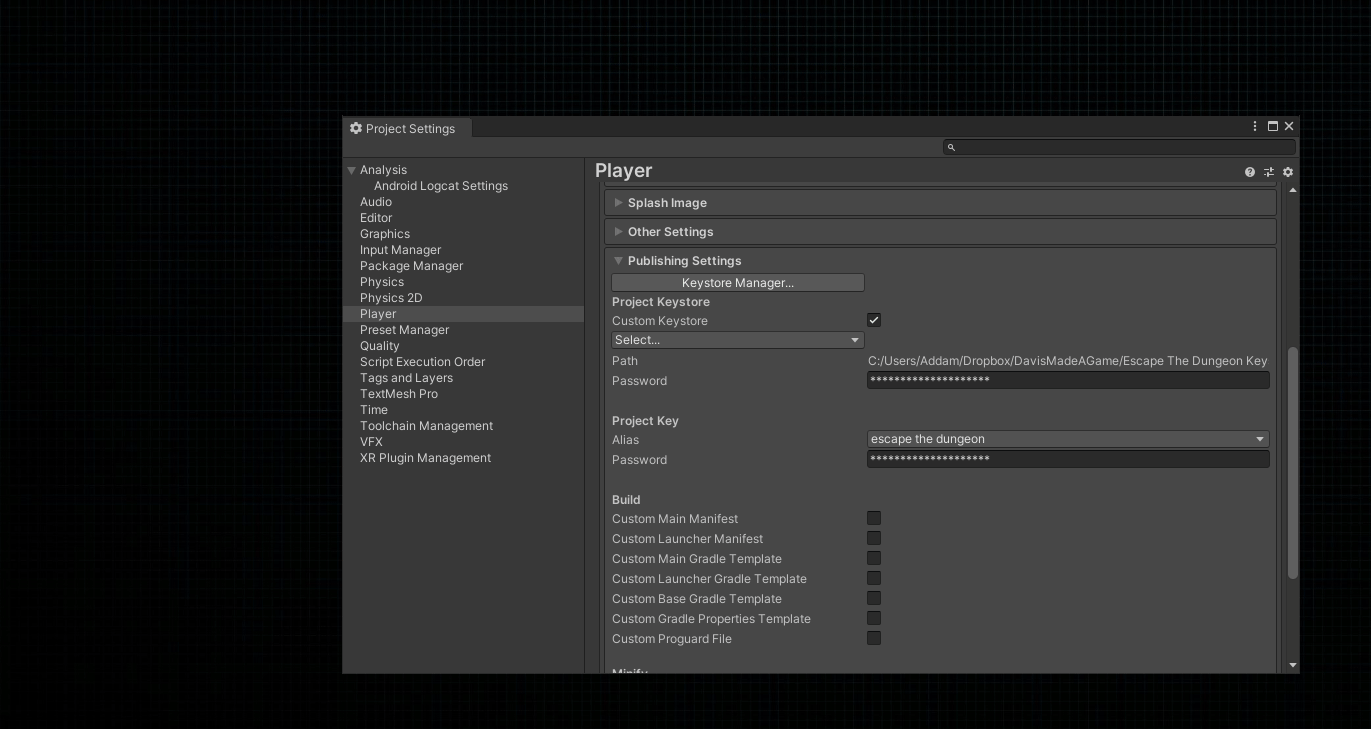Click the scroll down arrow of Player panel
This screenshot has height=729, width=1371.
(1293, 665)
